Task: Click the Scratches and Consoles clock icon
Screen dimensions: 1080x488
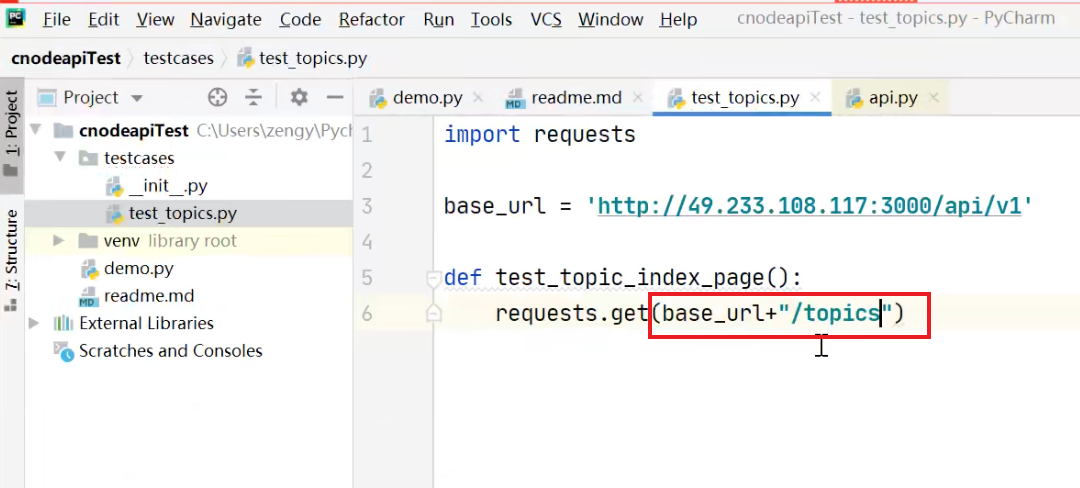Action: coord(63,351)
